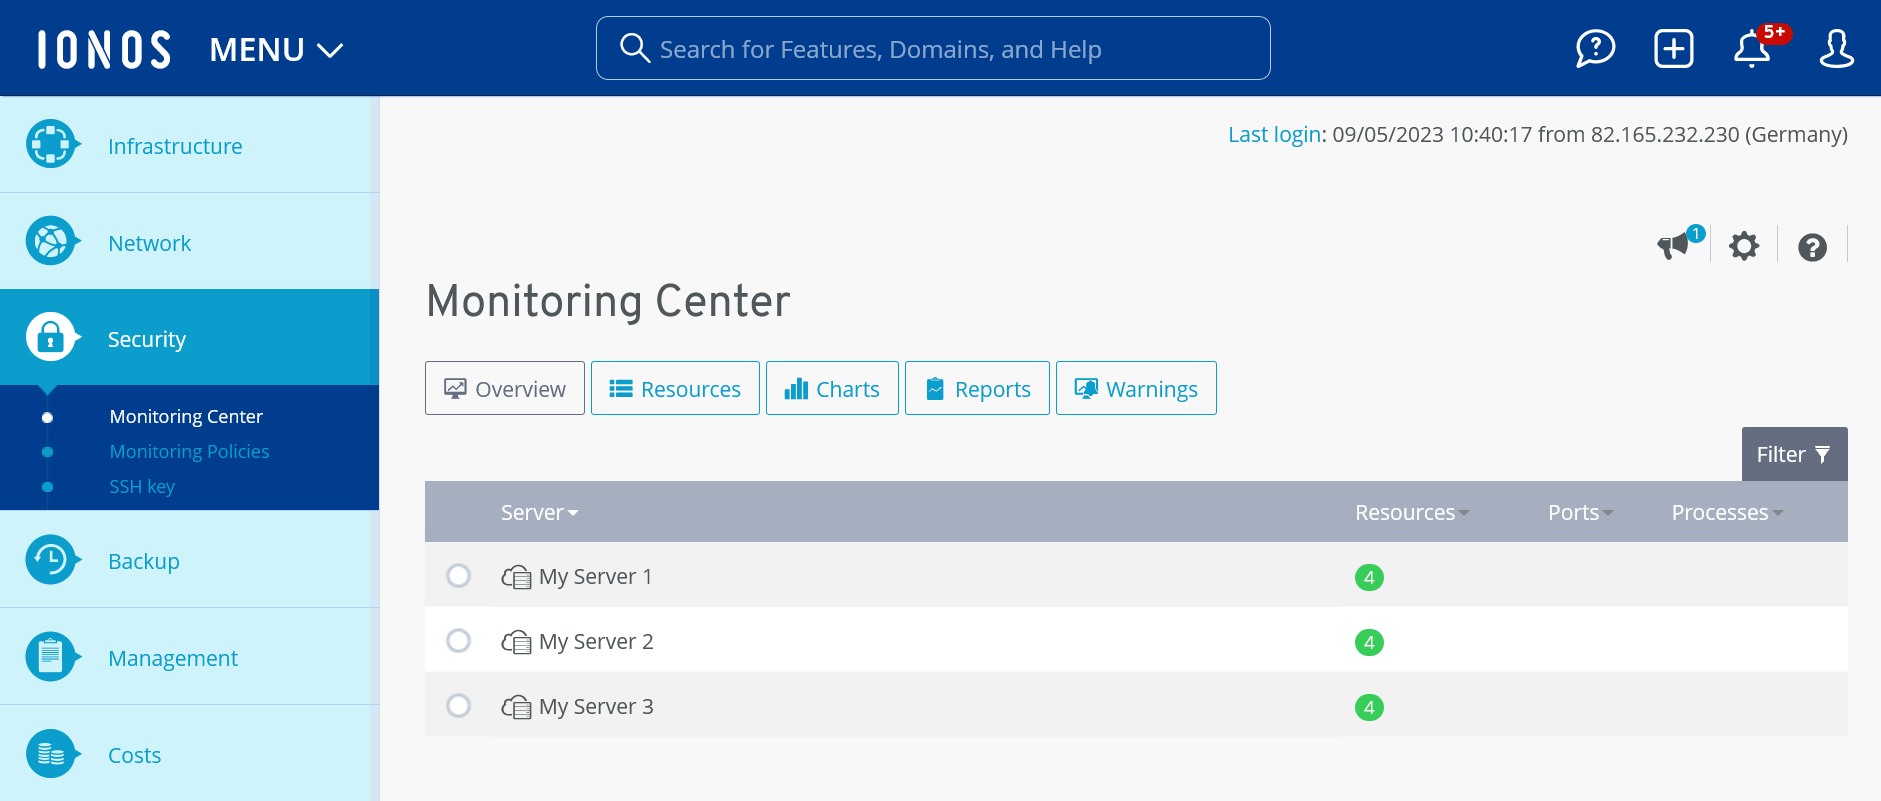Open the user account profile icon
The width and height of the screenshot is (1881, 801).
1836,48
